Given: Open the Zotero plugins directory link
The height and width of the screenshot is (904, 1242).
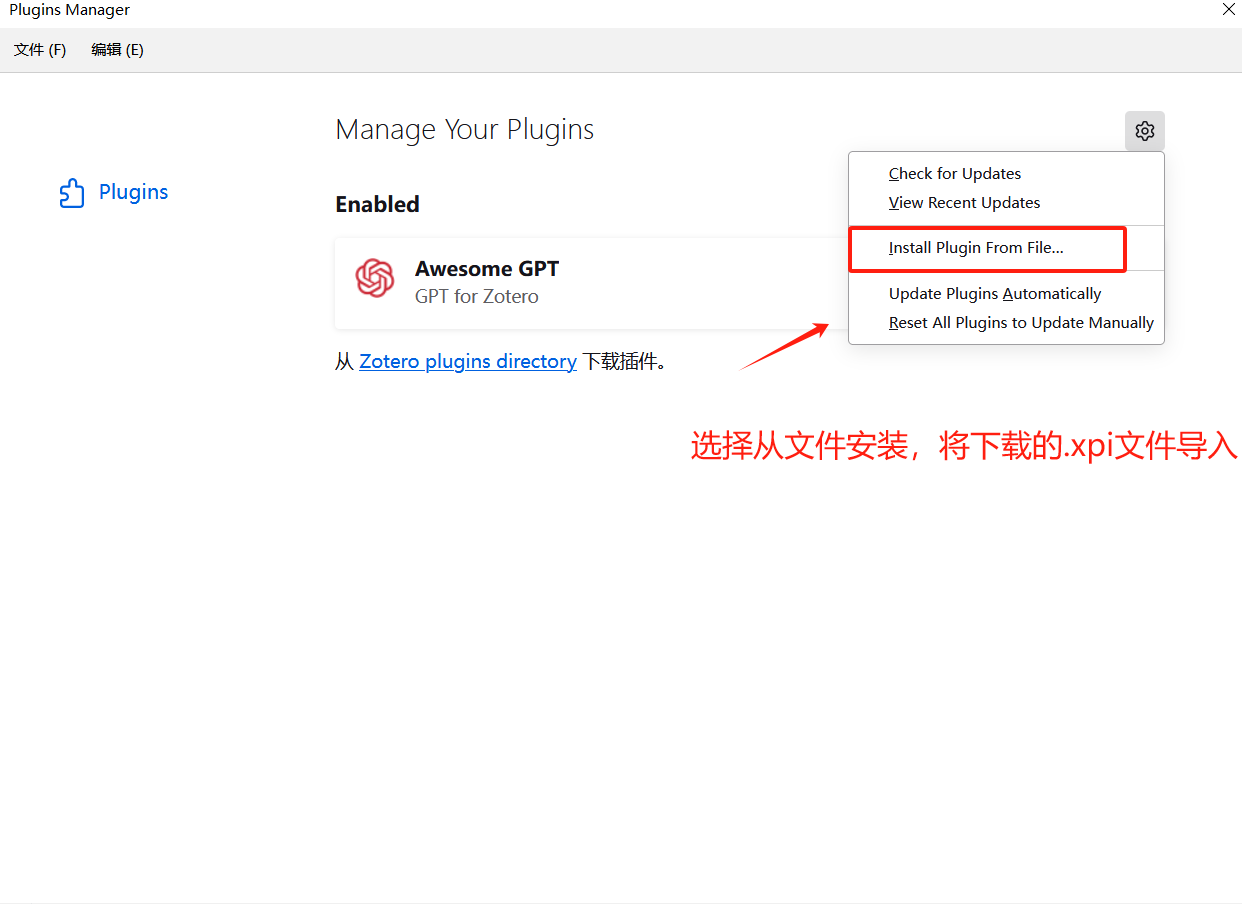Looking at the screenshot, I should click(468, 362).
